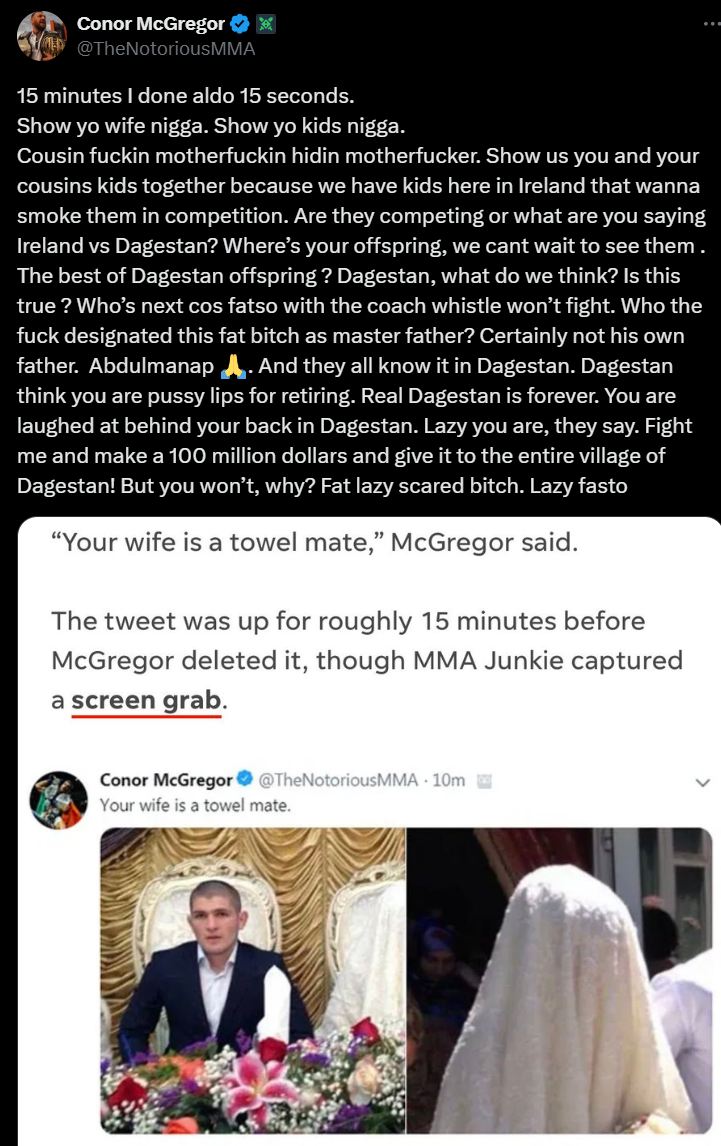
Task: Click the blue verified badge beside the top name
Action: (x=240, y=24)
